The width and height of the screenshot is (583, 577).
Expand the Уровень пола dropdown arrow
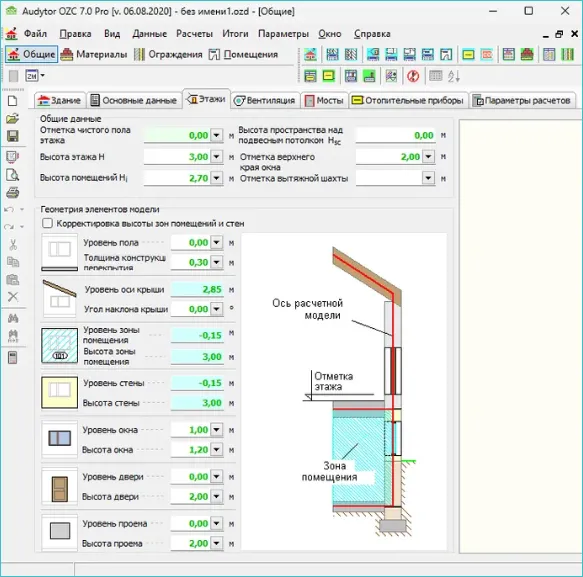coord(216,242)
